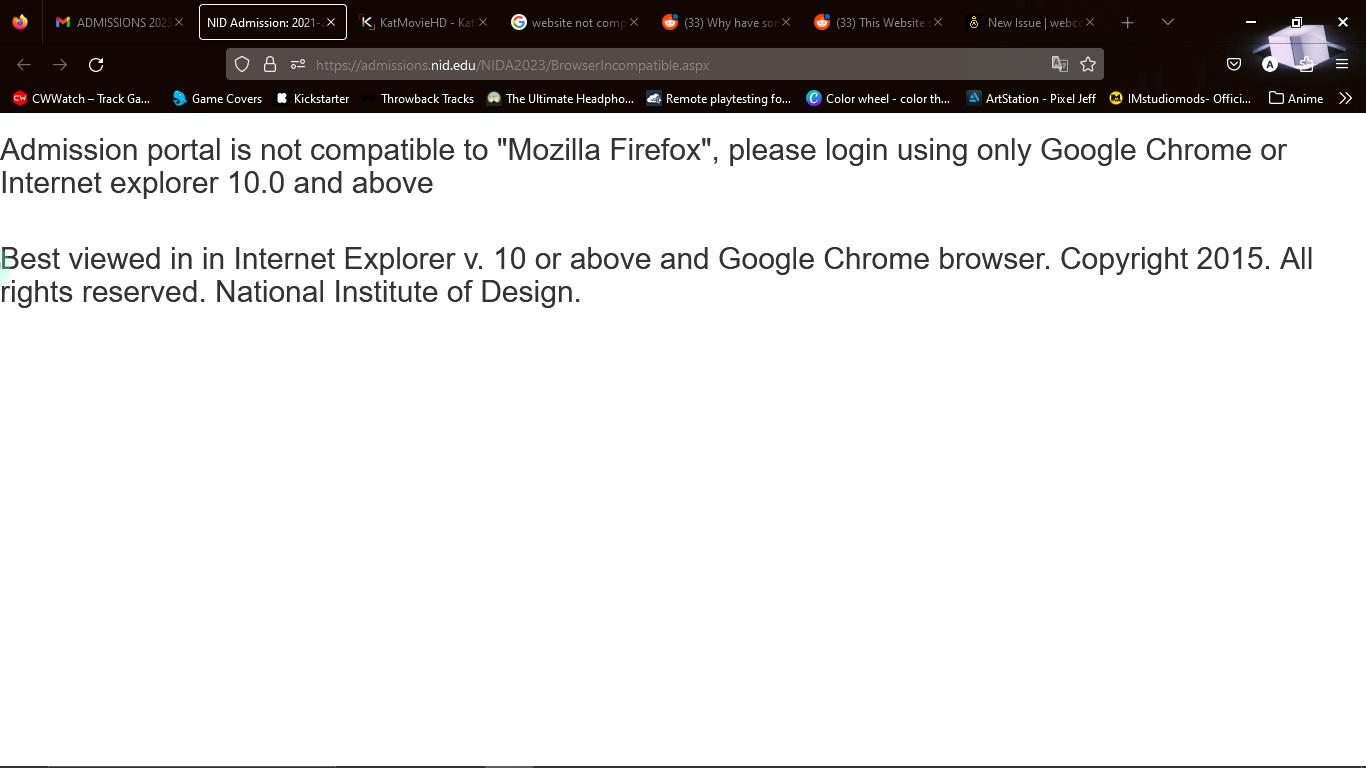Open the Color wheel bookmark
1366x768 pixels.
(878, 98)
